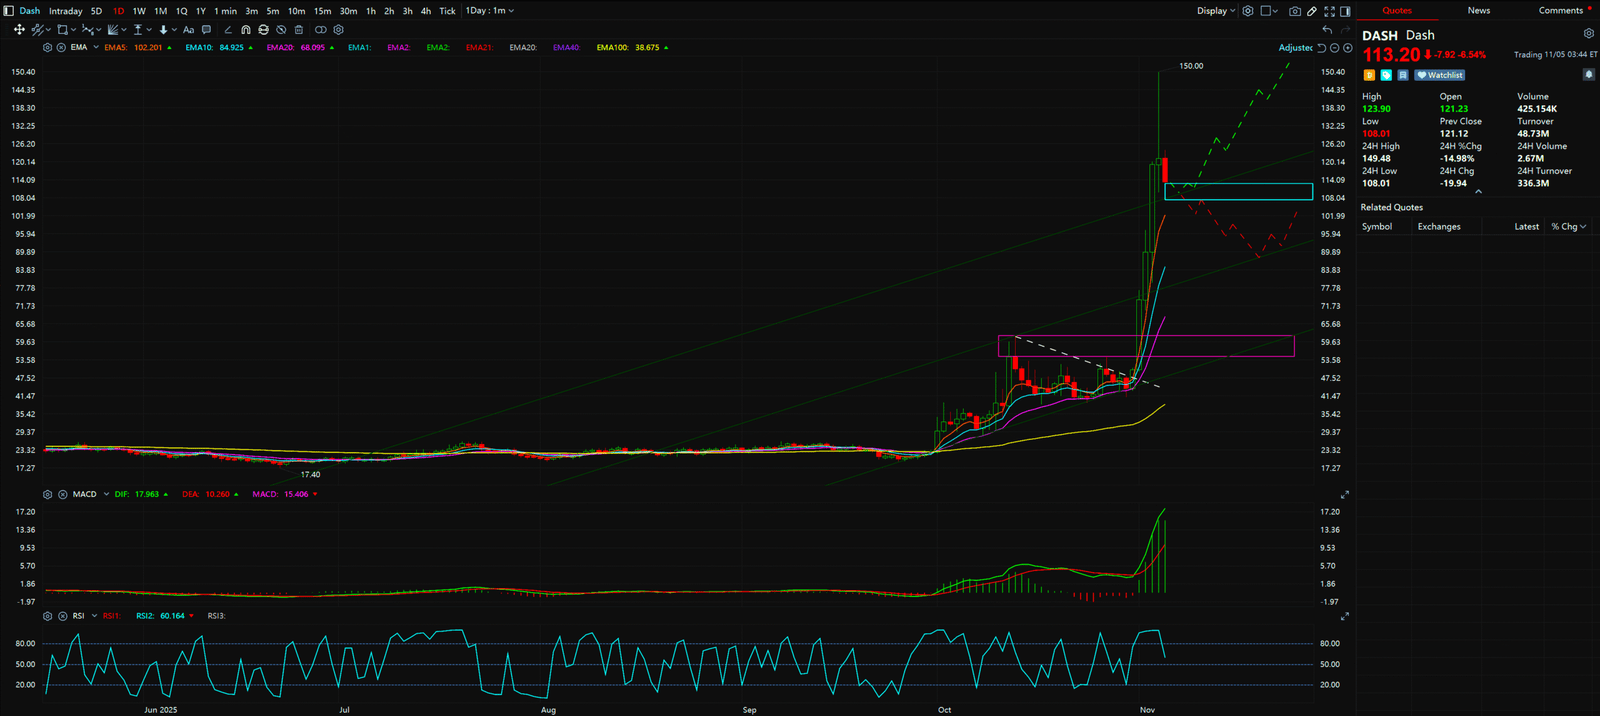Enter fullscreen chart mode
Viewport: 1600px width, 716px height.
[1329, 11]
